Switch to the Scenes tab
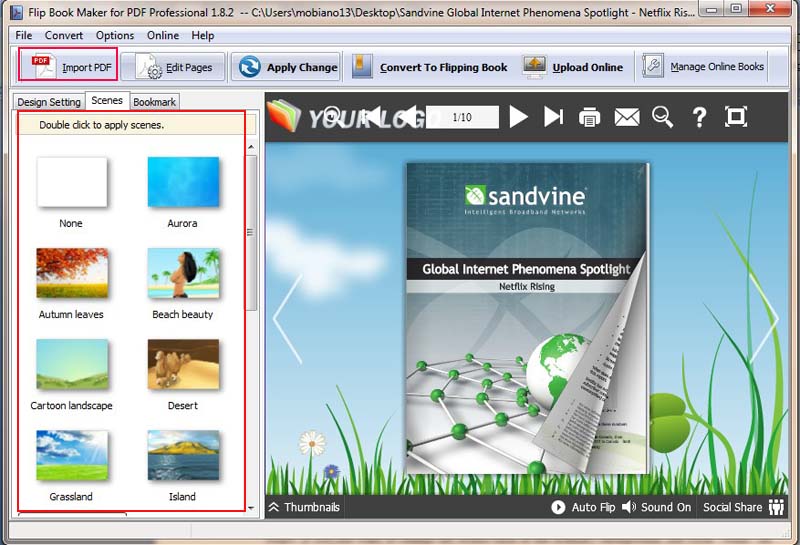This screenshot has width=800, height=545. point(107,101)
